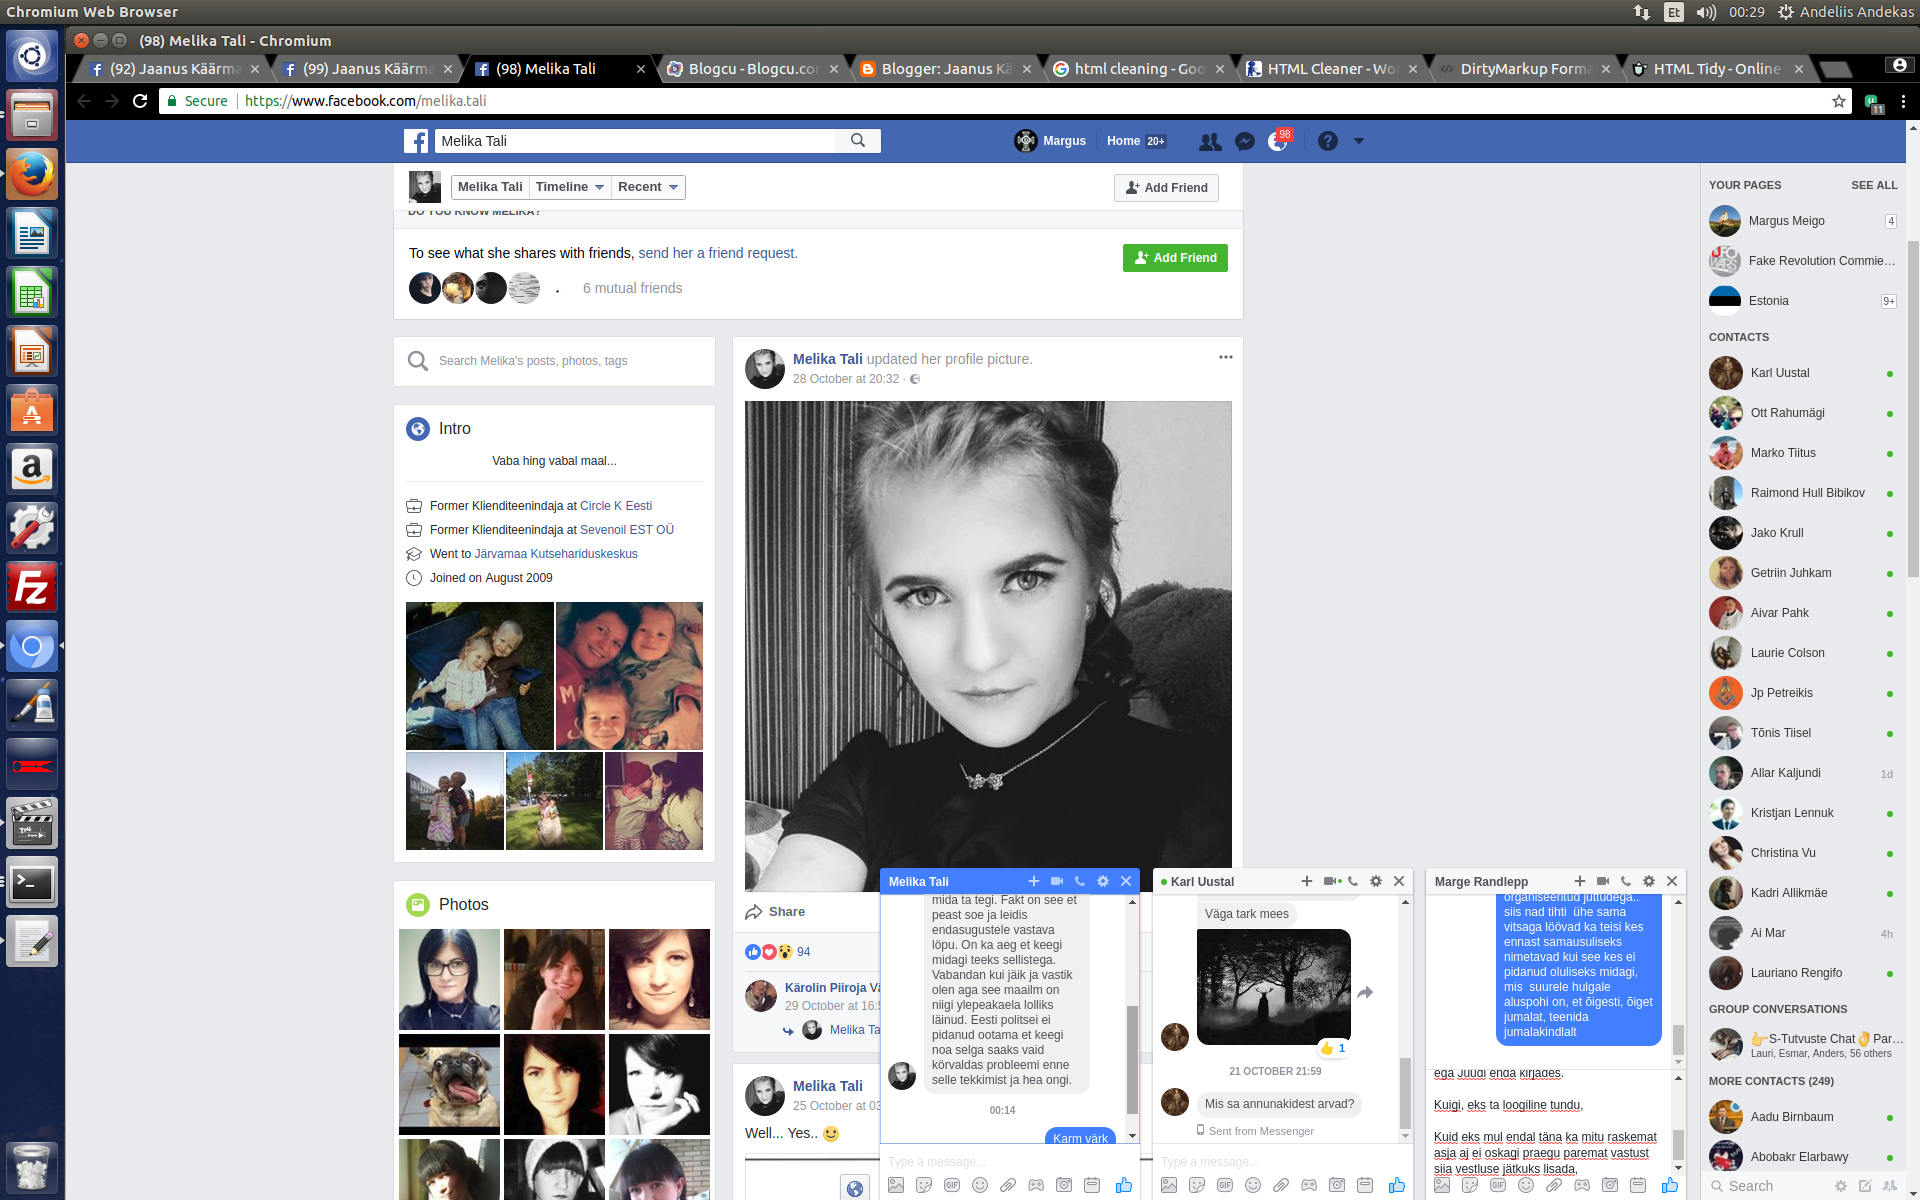
Task: Open the system volume indicator in top panel
Action: (x=1706, y=12)
